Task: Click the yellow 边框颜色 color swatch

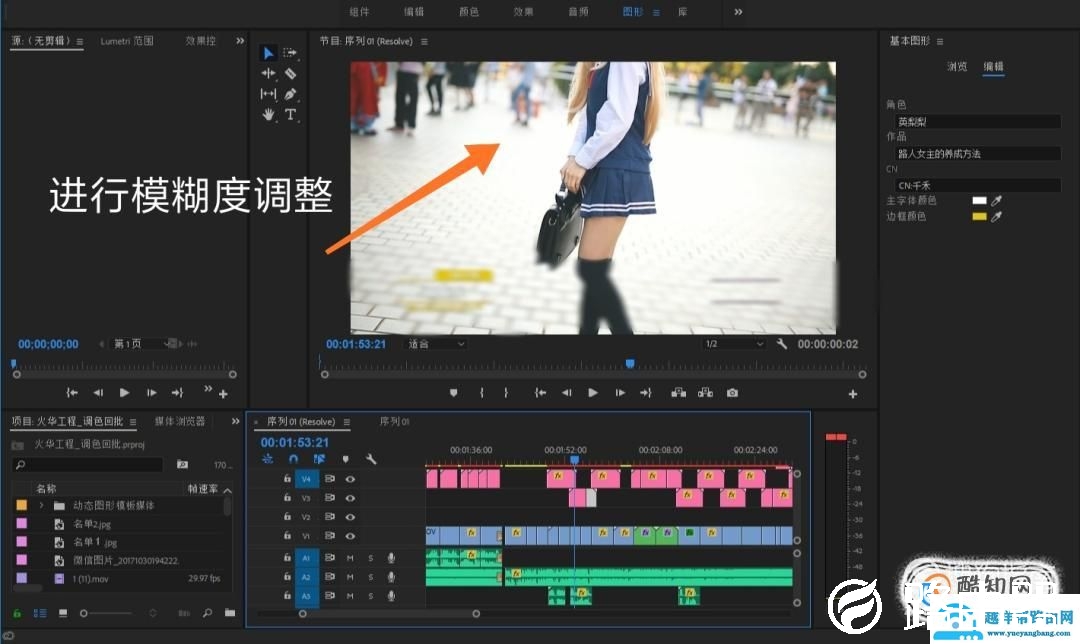Action: click(x=981, y=215)
